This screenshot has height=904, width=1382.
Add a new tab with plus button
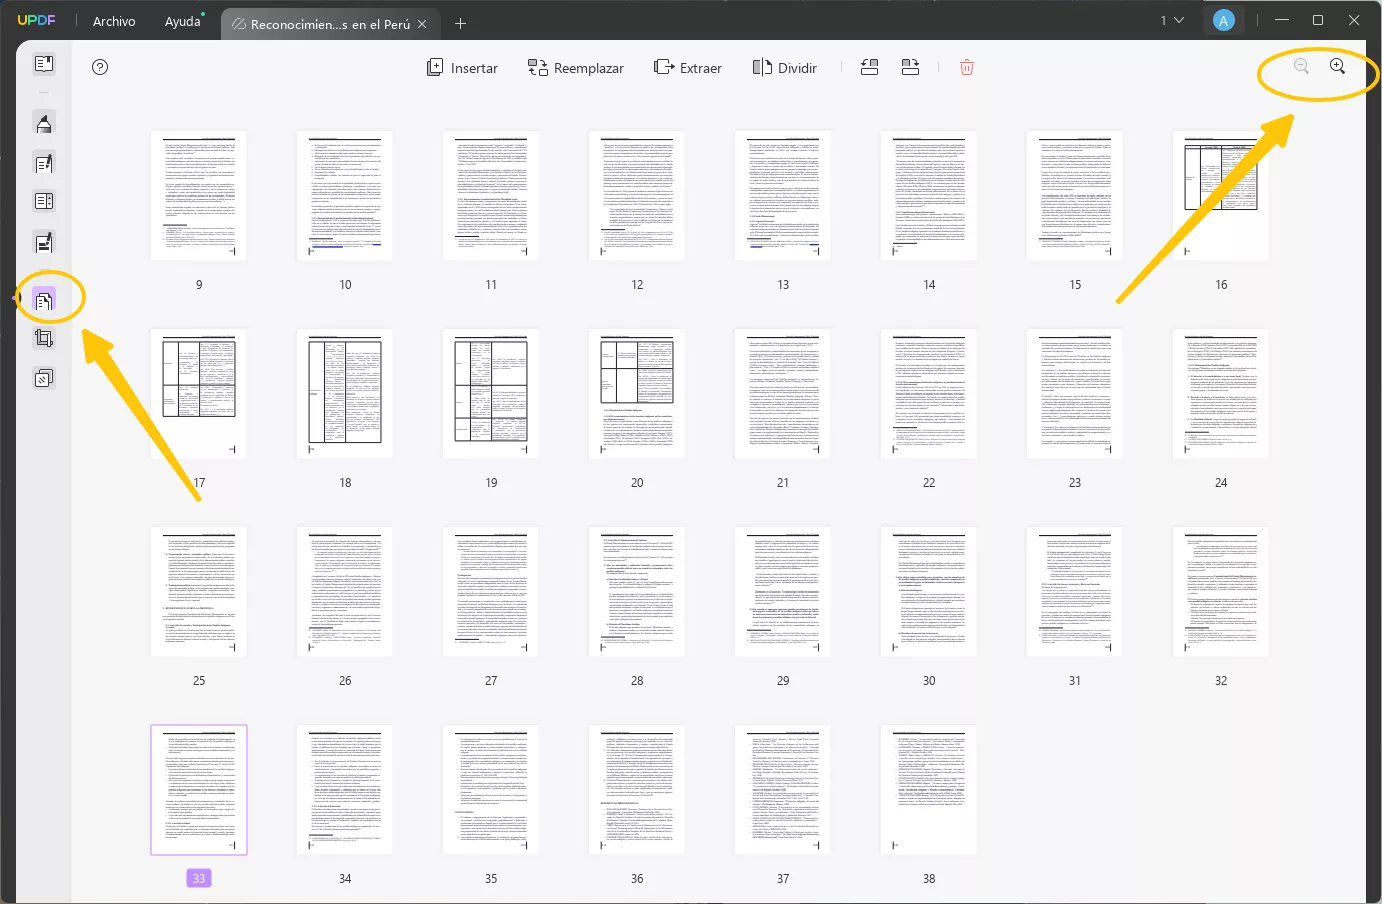tap(460, 23)
